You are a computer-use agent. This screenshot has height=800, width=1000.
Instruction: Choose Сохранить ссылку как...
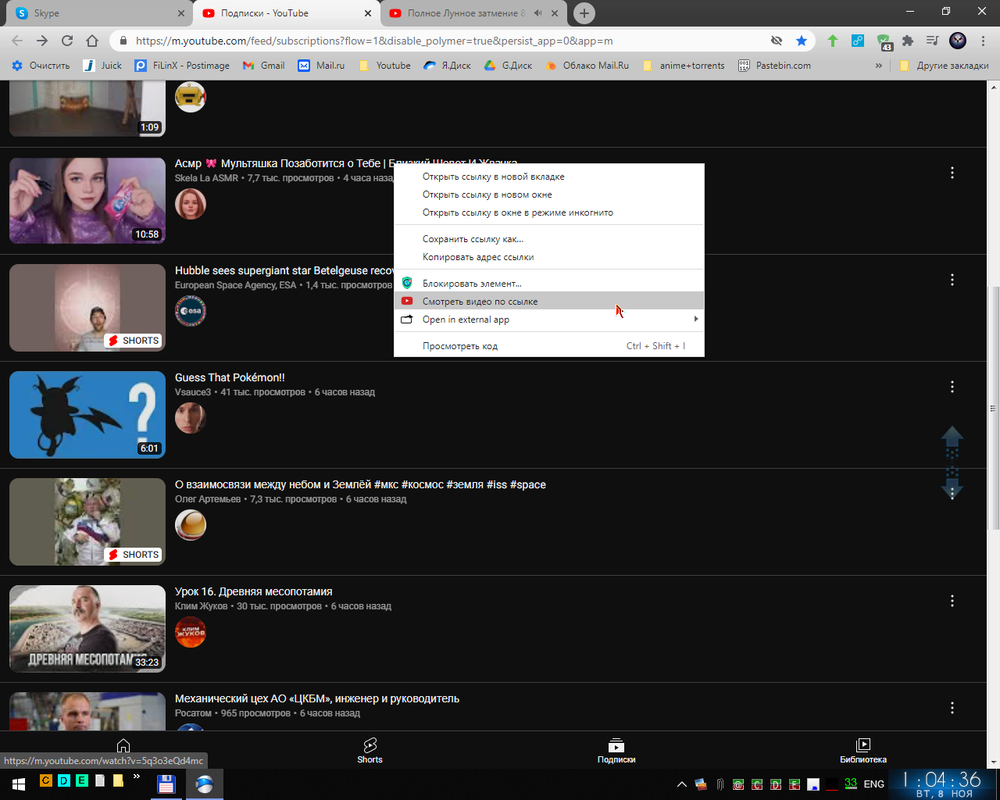tap(549, 239)
